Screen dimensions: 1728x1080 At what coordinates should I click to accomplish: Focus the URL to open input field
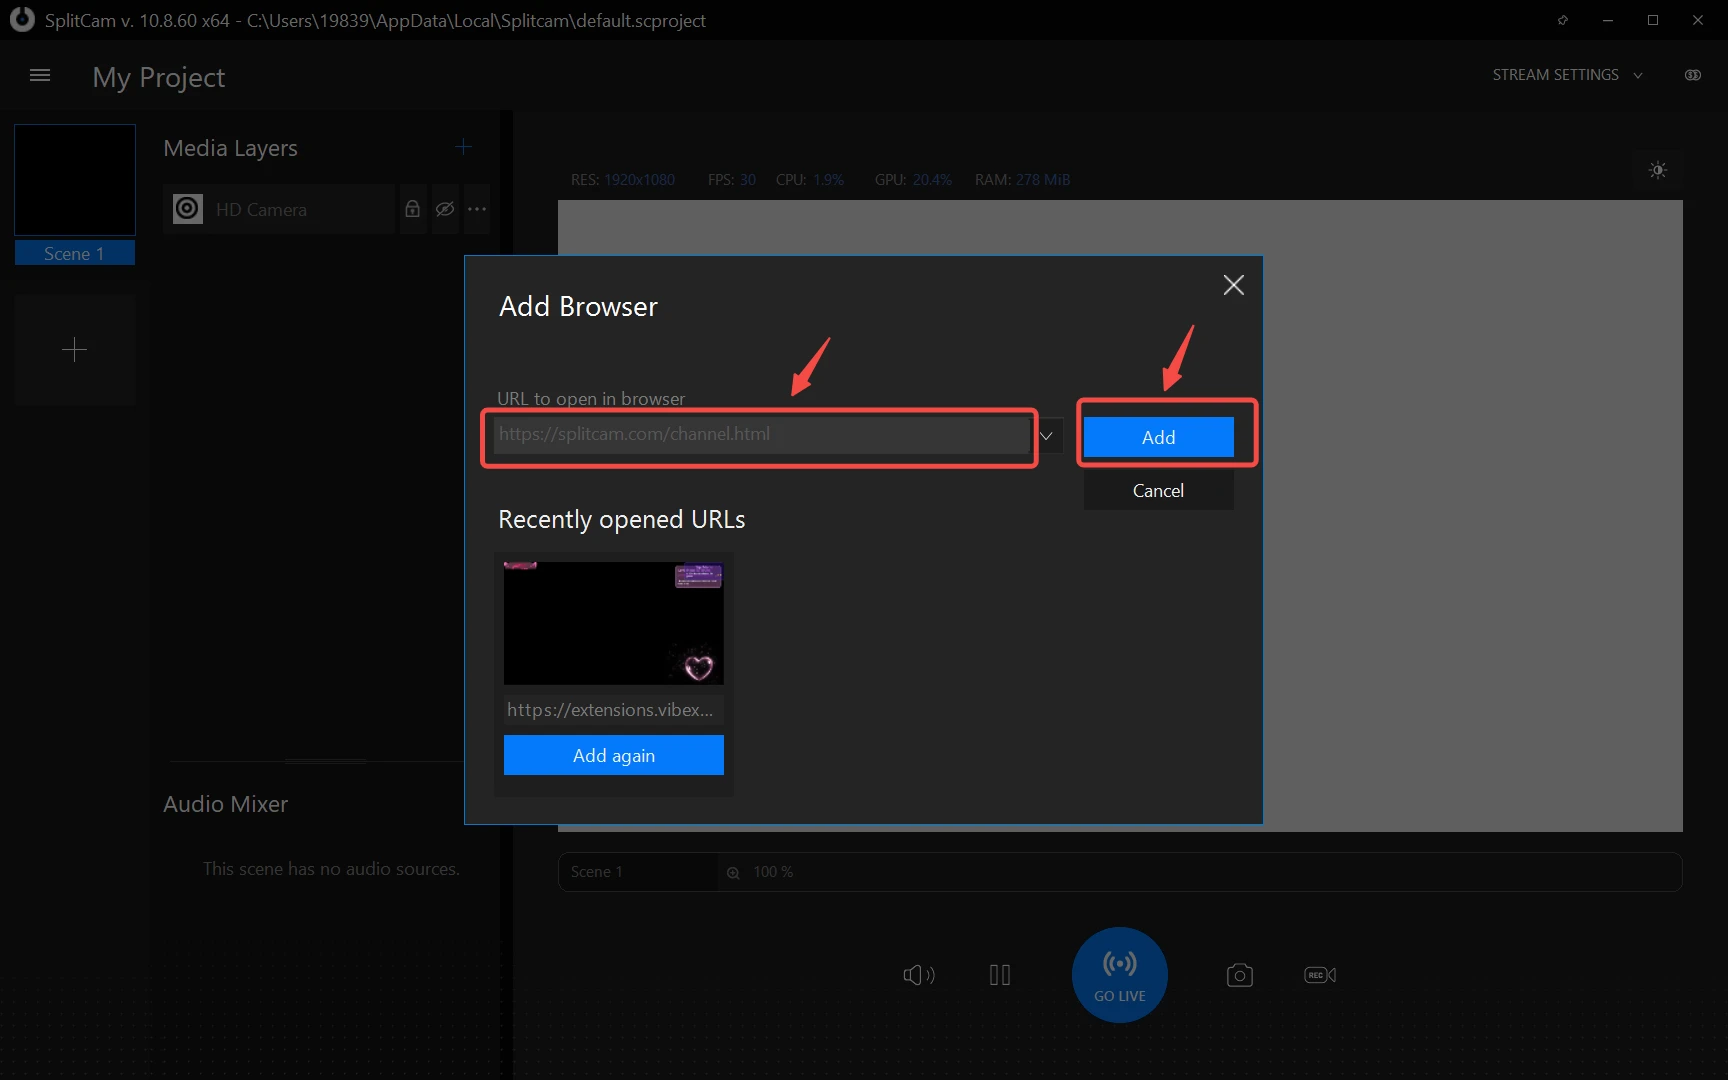pyautogui.click(x=760, y=435)
